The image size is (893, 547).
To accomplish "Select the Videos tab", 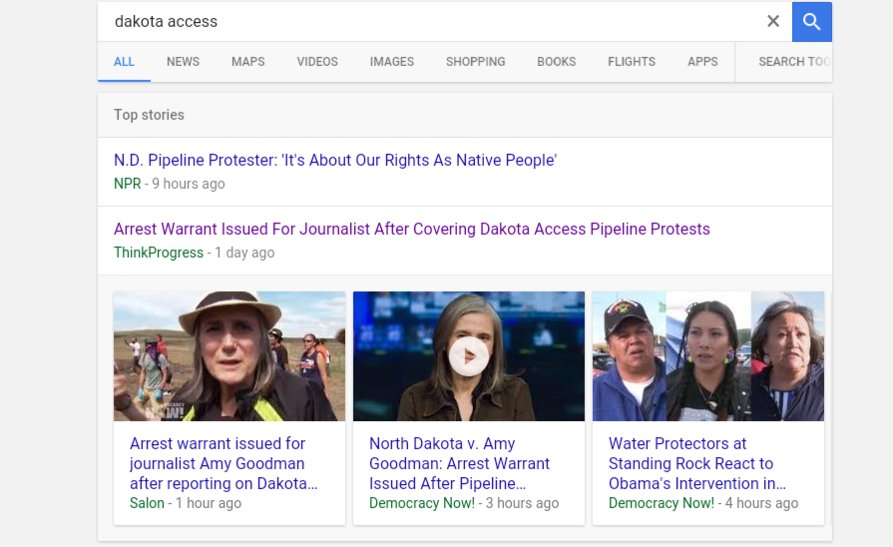I will [317, 62].
